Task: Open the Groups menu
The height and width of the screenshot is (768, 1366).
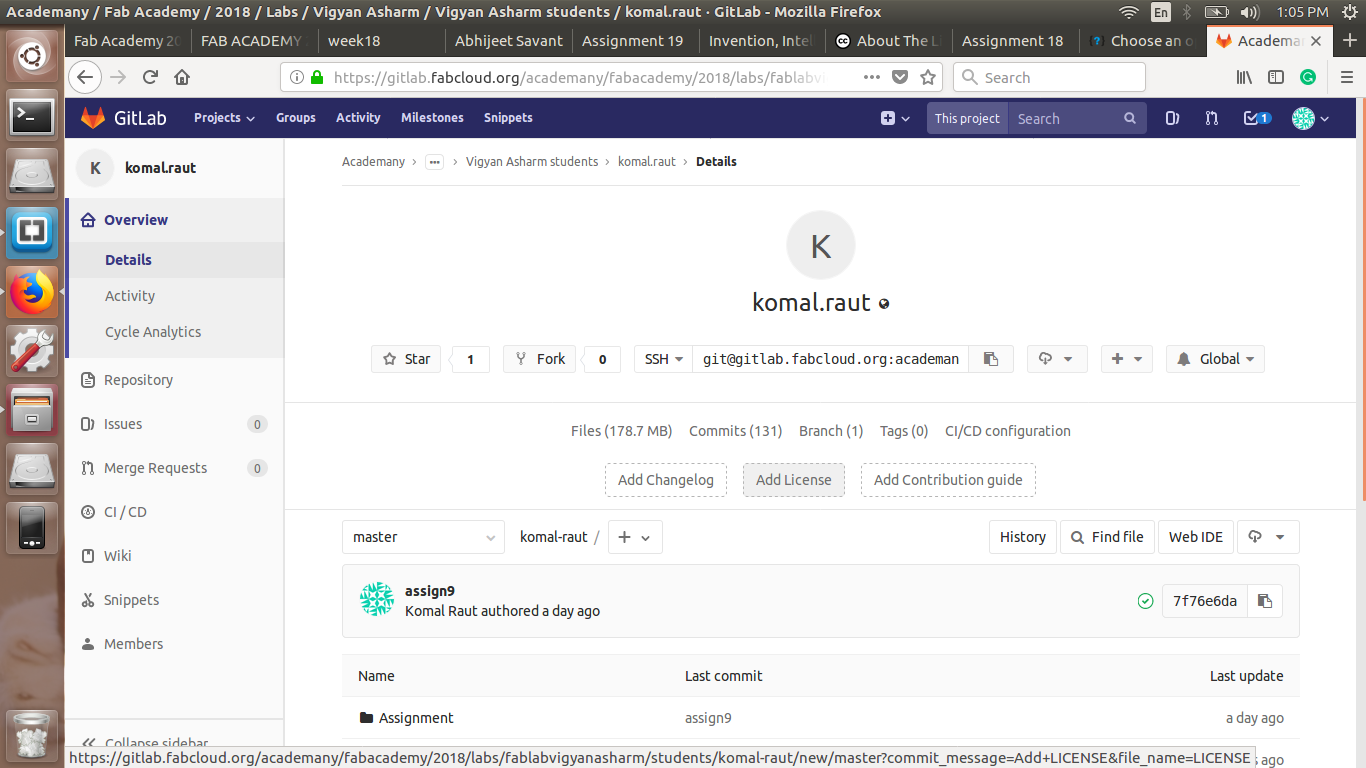Action: click(x=296, y=118)
